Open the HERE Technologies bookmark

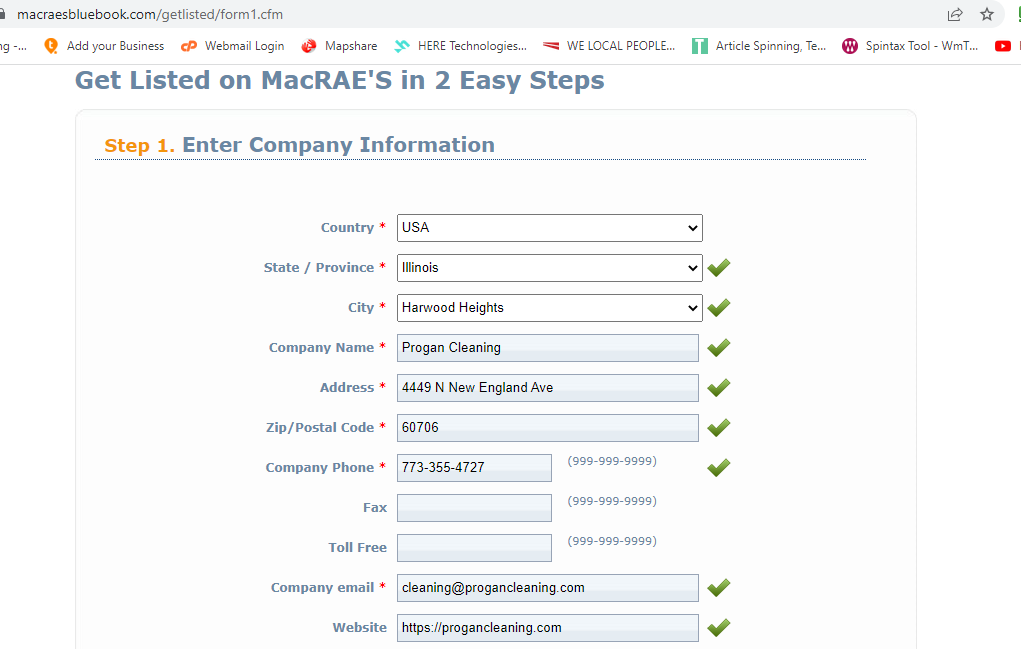[x=460, y=46]
